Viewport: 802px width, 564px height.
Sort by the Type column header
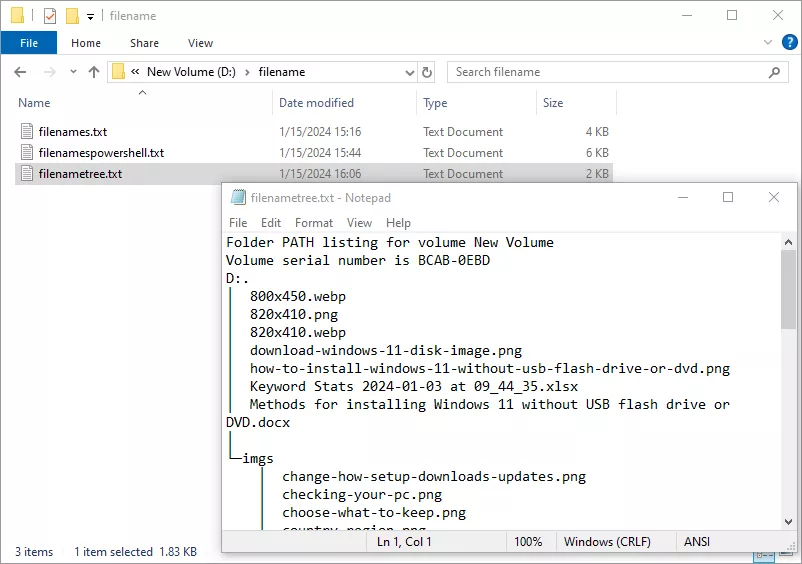[435, 103]
